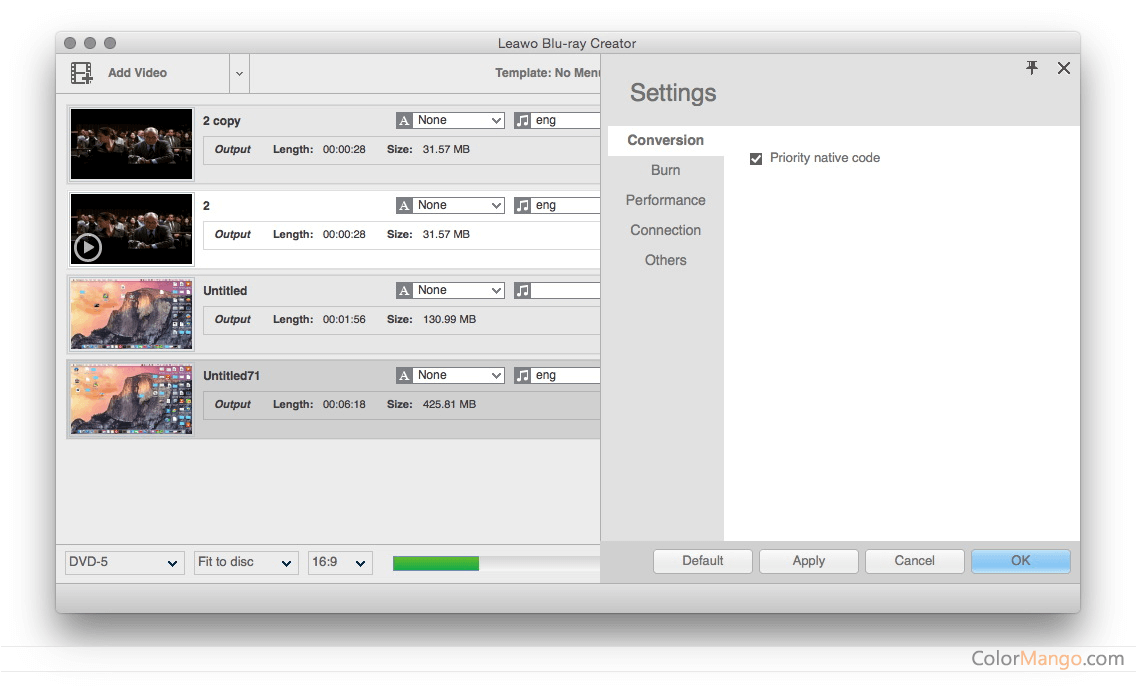Play the video 2 thumbnail preview

tap(88, 248)
